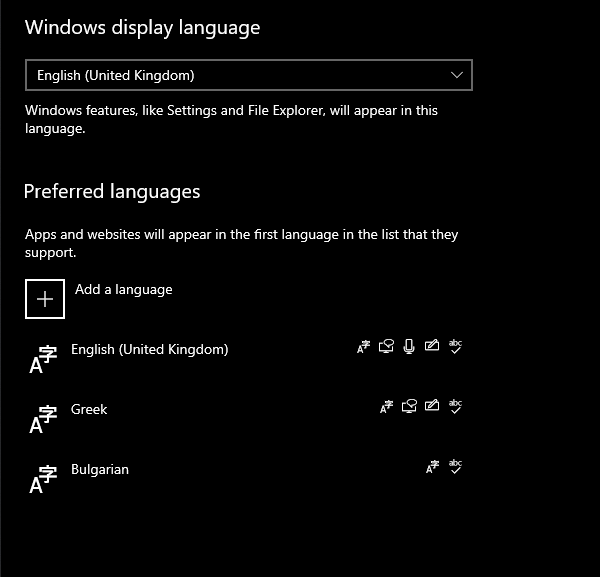This screenshot has height=577, width=600.
Task: Click the handwriting icon in the Greek row
Action: coord(432,407)
